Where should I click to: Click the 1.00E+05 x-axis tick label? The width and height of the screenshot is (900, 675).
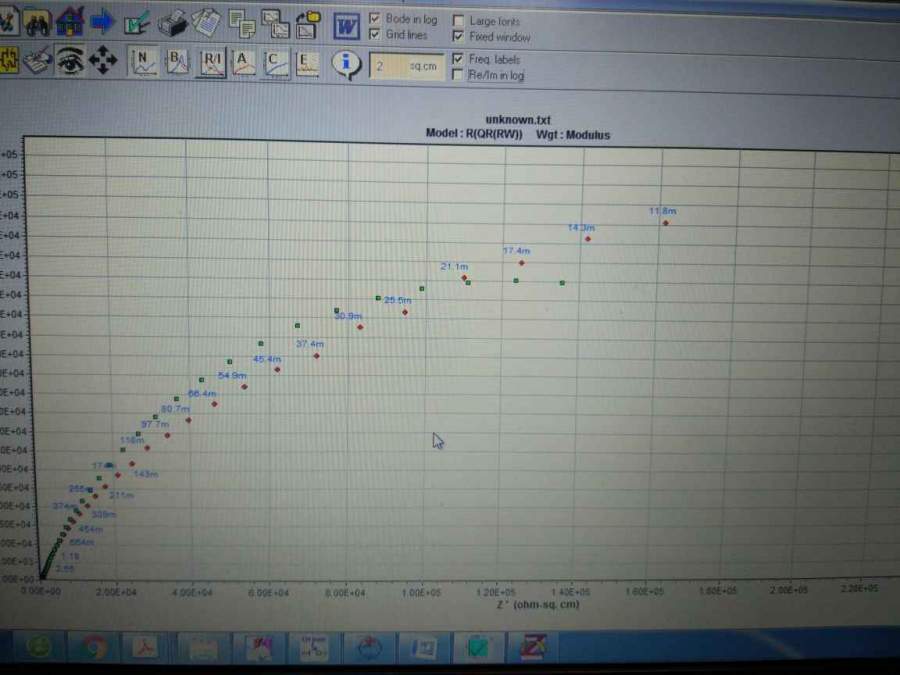tap(421, 592)
